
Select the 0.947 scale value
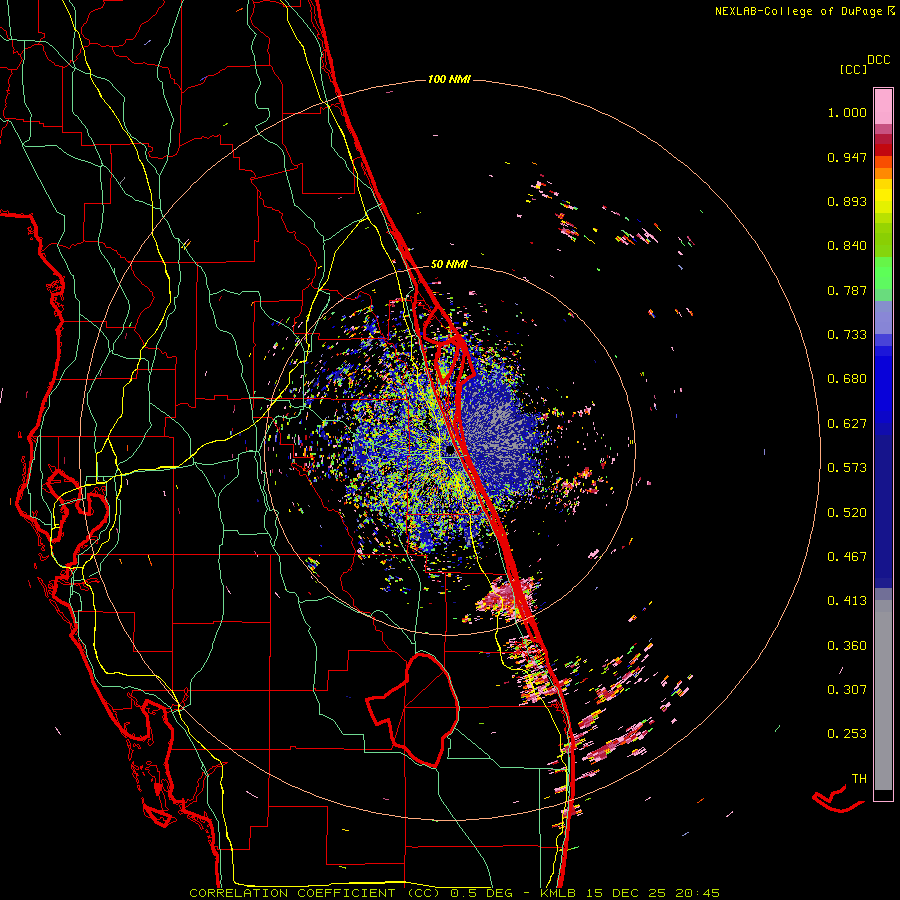click(x=847, y=157)
